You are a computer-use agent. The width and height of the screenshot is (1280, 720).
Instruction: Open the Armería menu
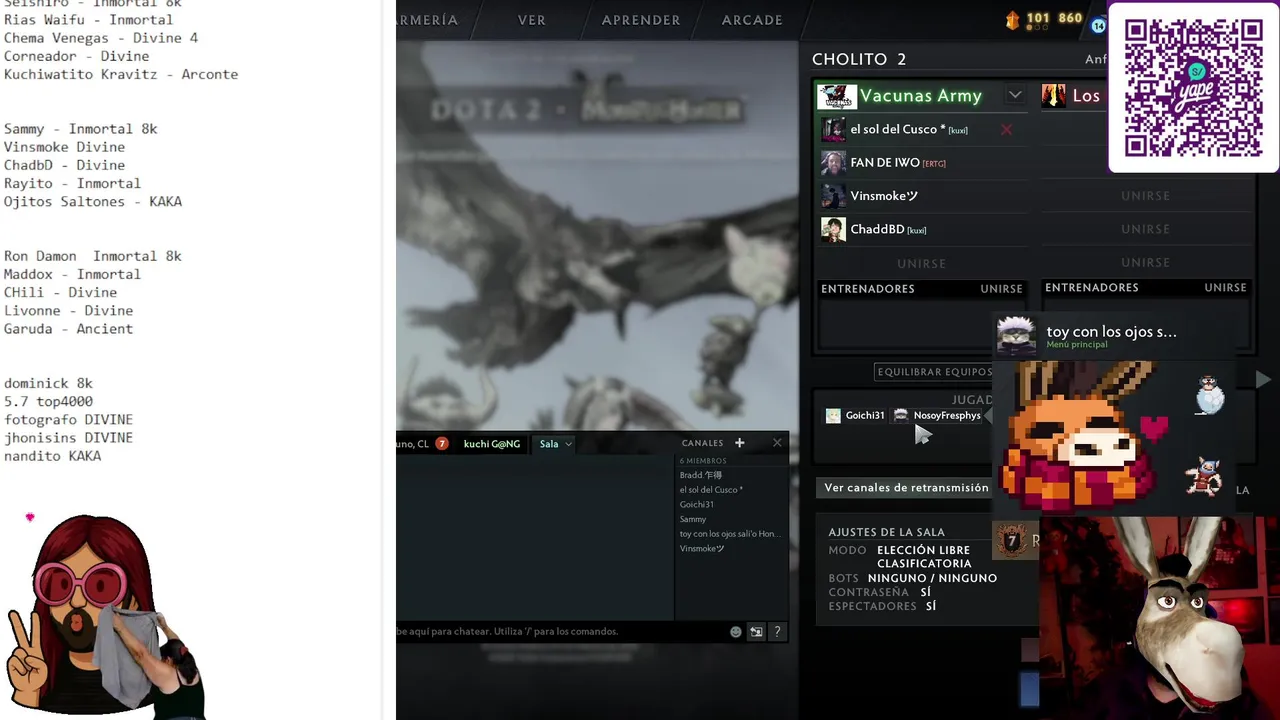428,20
